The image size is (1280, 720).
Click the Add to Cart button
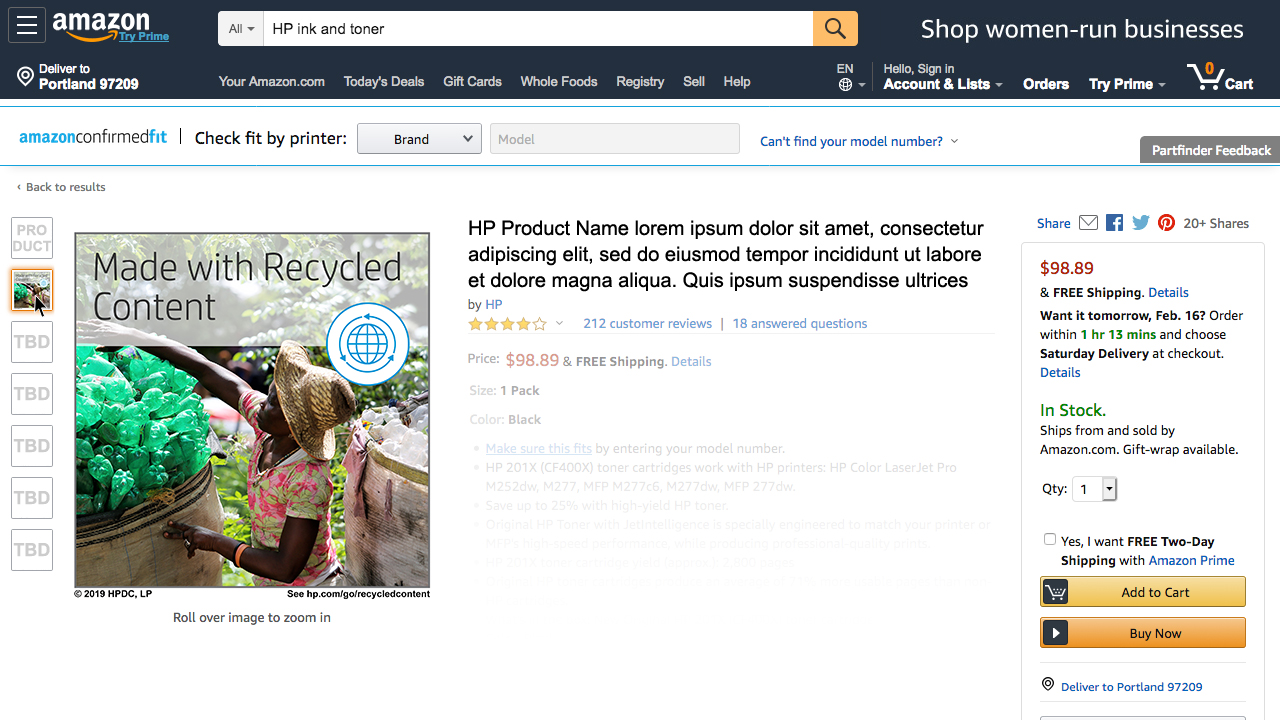(x=1143, y=592)
